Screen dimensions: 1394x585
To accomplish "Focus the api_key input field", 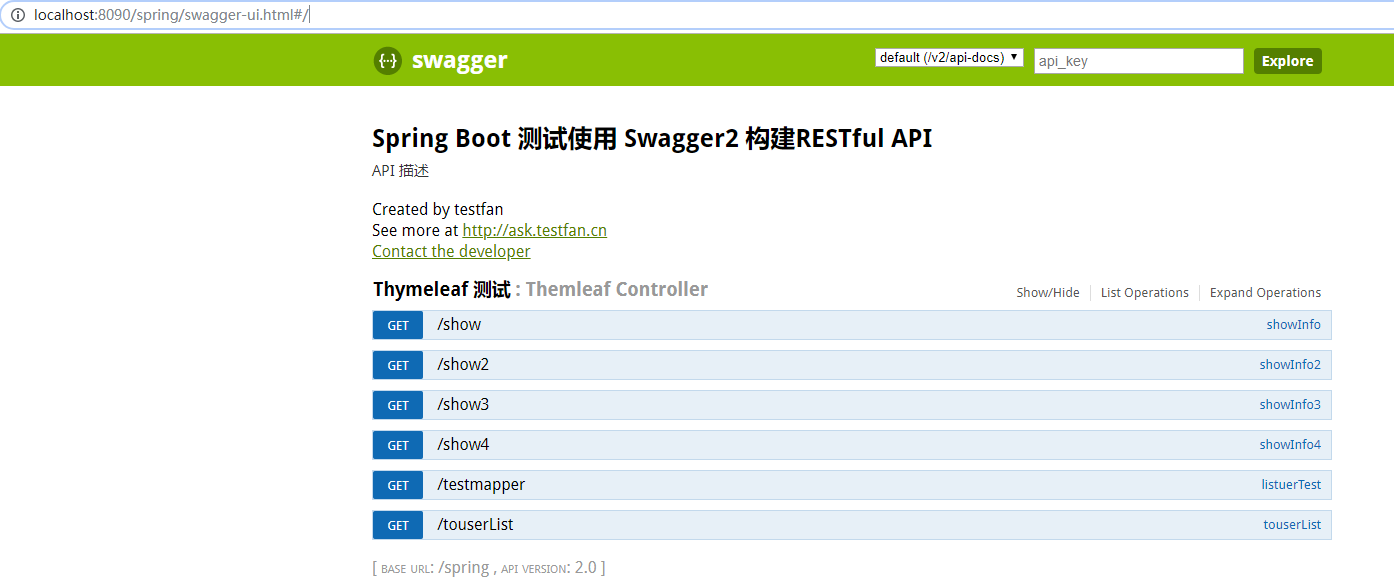I will coord(1139,61).
